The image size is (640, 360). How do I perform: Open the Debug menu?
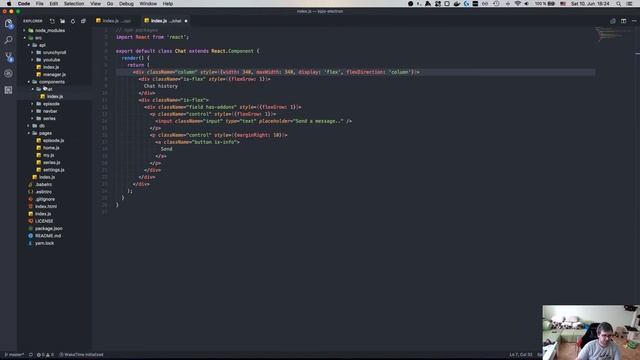[126, 4]
